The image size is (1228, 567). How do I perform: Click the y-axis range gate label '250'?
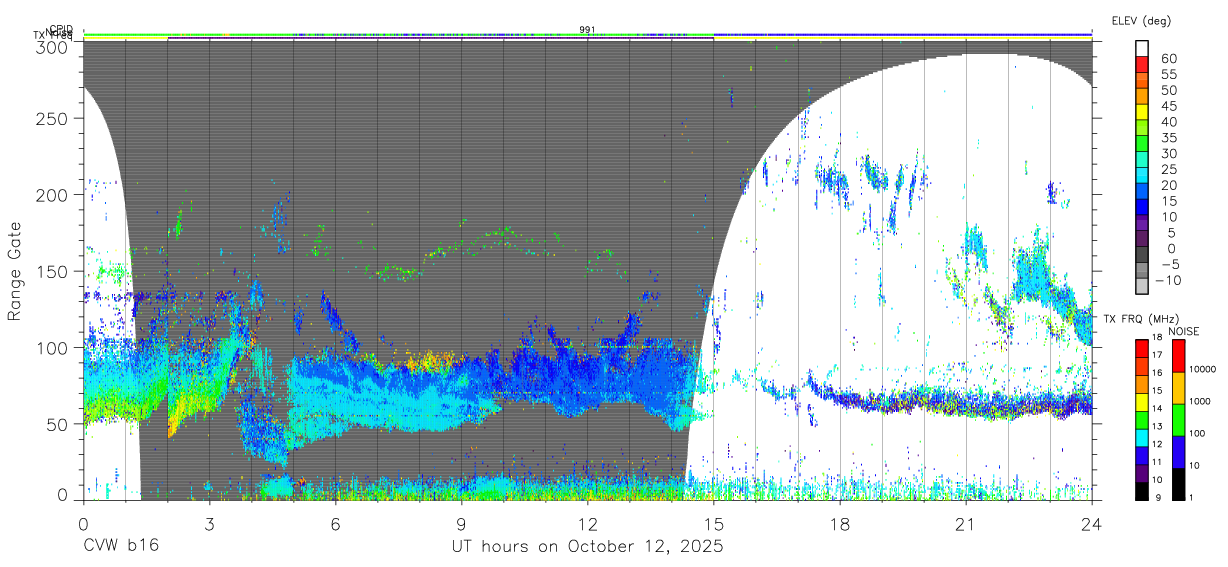[54, 119]
